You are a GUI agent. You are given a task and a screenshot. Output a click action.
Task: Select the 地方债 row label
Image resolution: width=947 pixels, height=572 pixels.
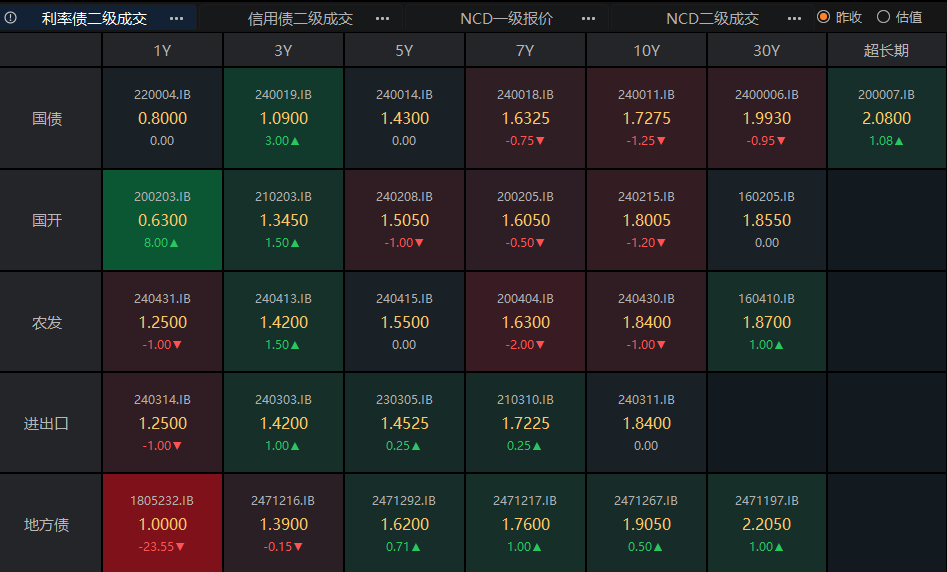coord(47,524)
